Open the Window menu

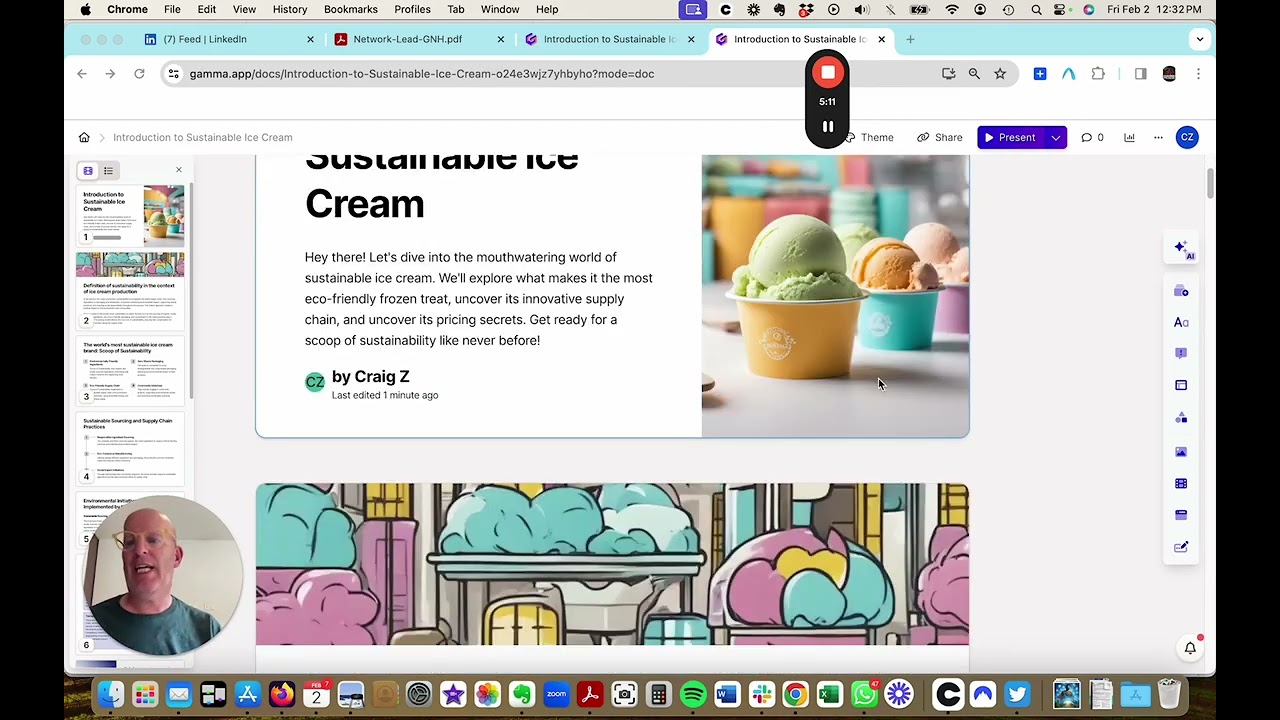click(500, 9)
